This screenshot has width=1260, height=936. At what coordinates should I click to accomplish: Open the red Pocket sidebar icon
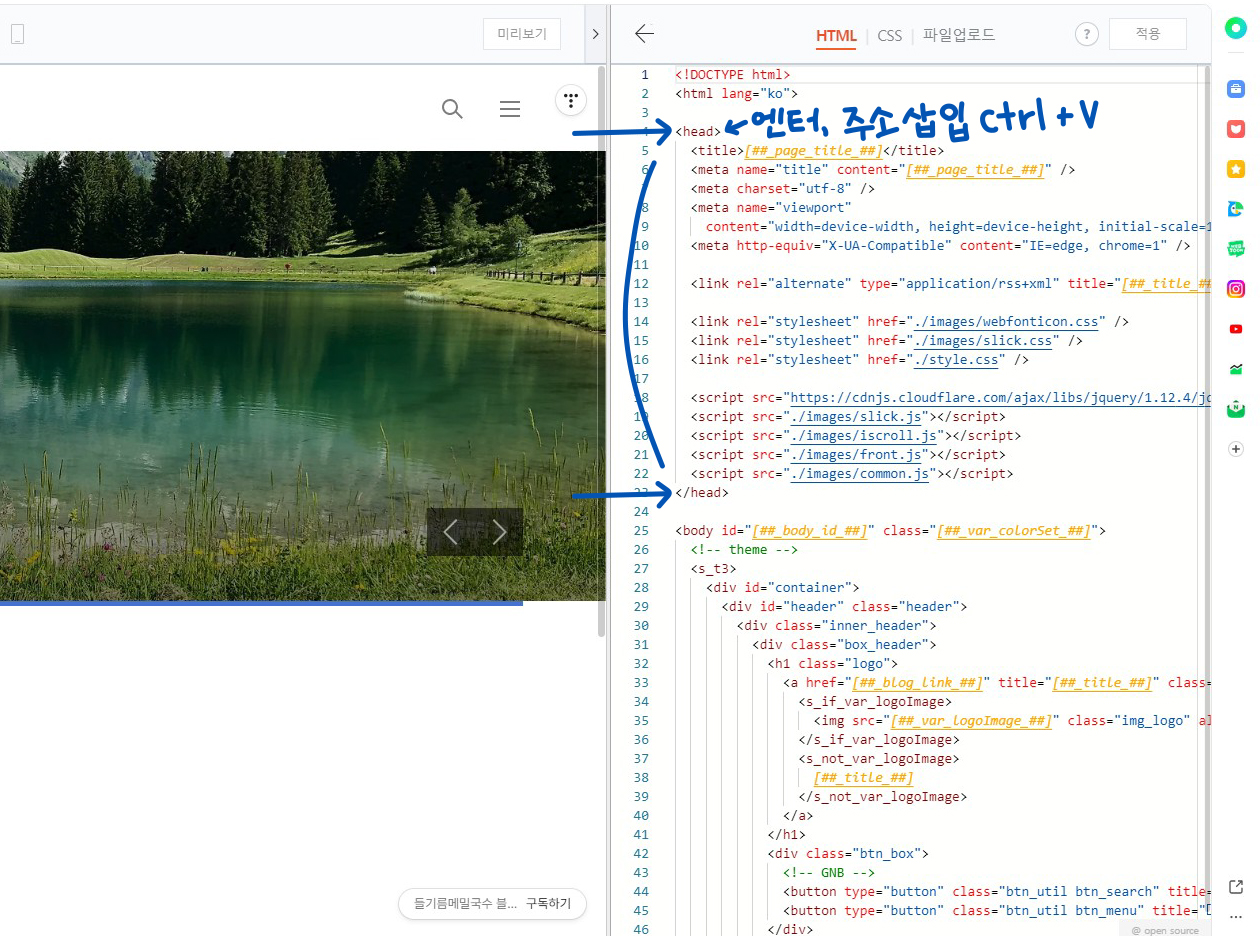[x=1236, y=129]
